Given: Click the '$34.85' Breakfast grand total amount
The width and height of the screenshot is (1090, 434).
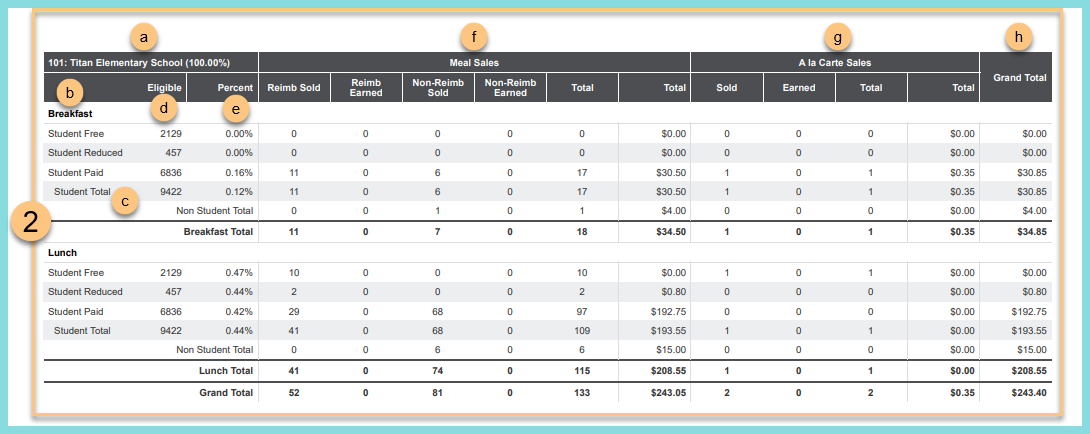Looking at the screenshot, I should click(x=1031, y=231).
